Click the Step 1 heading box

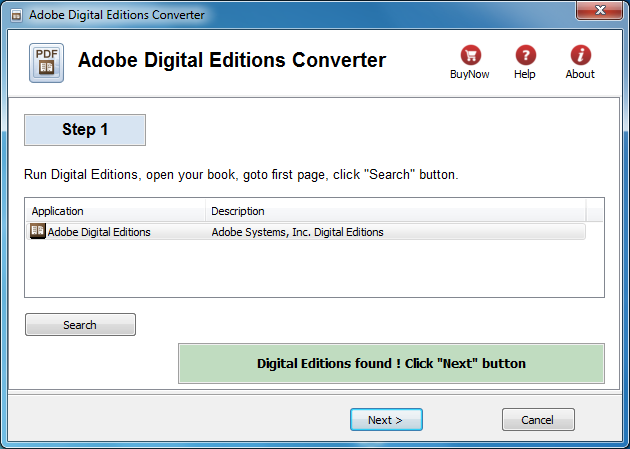click(x=85, y=130)
